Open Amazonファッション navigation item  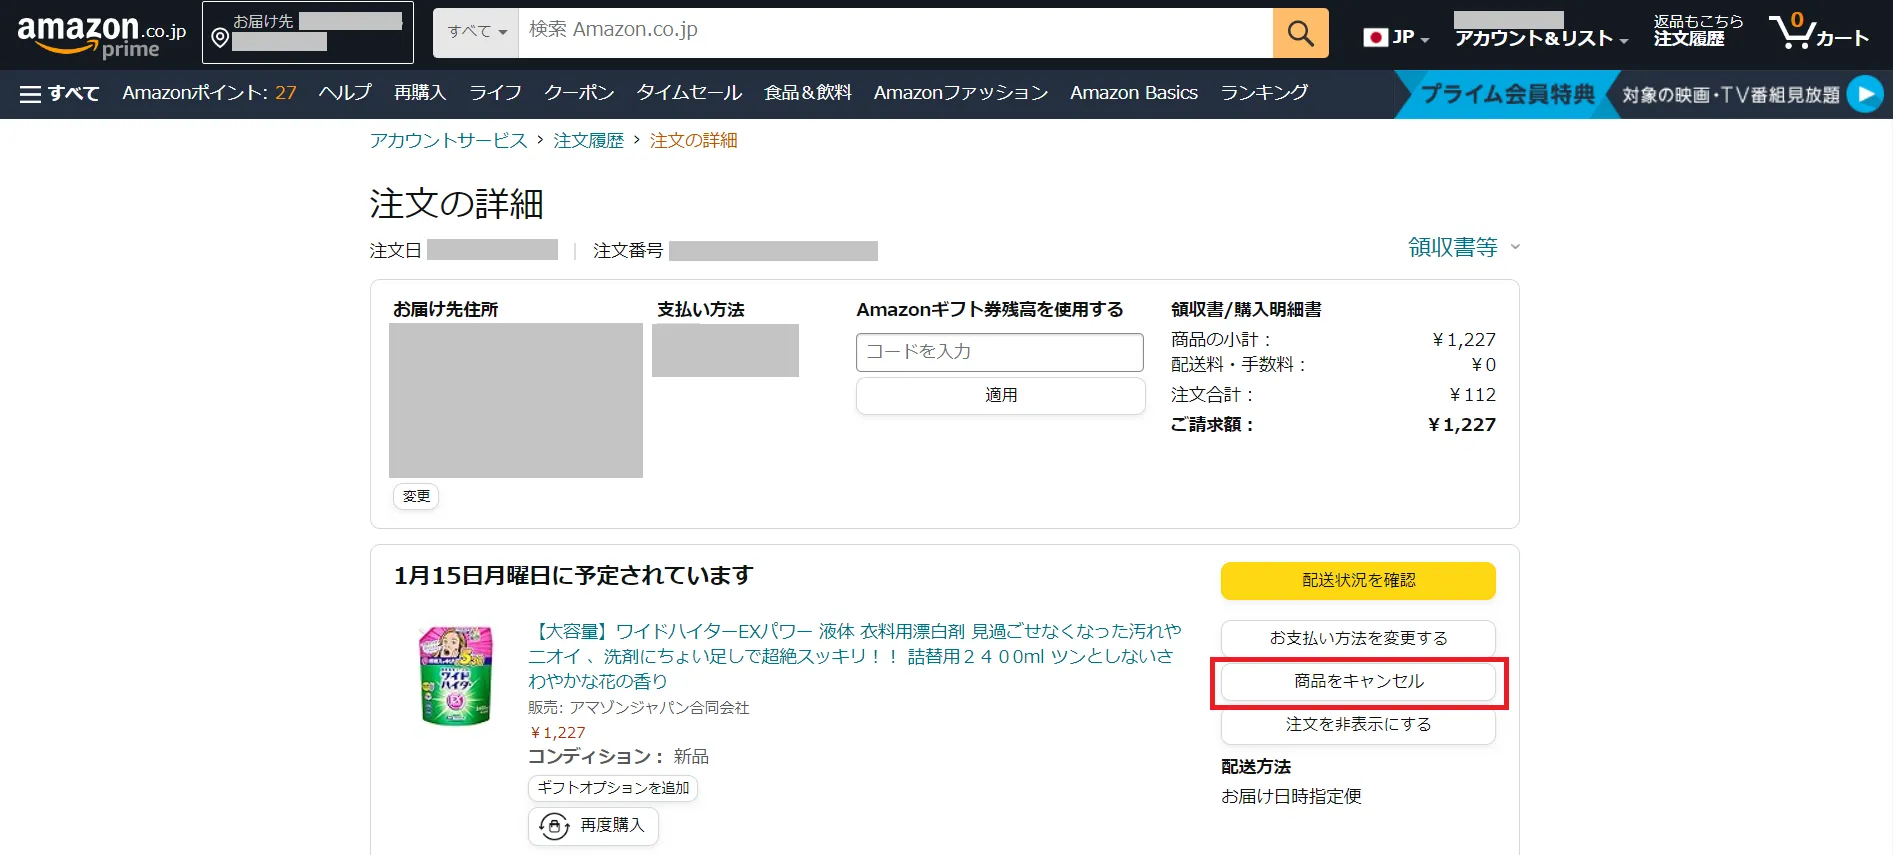pyautogui.click(x=961, y=93)
